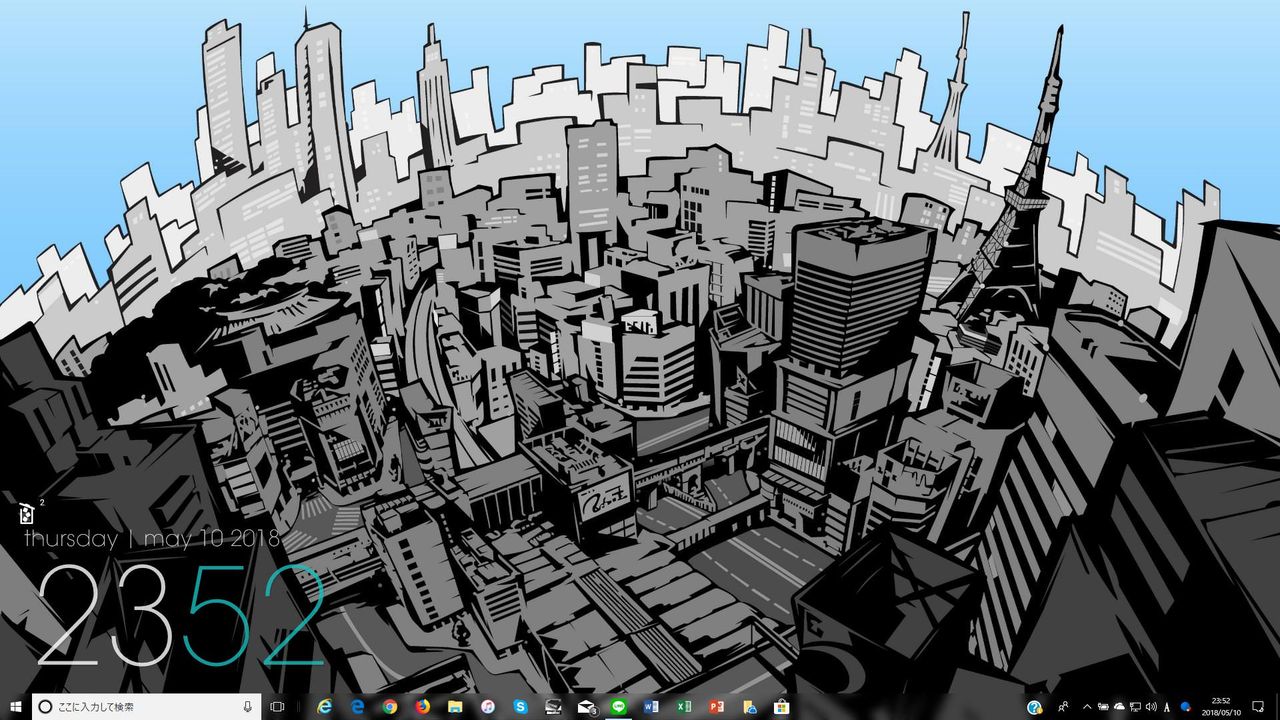Open Google Chrome from the taskbar
This screenshot has height=720, width=1280.
(x=390, y=706)
